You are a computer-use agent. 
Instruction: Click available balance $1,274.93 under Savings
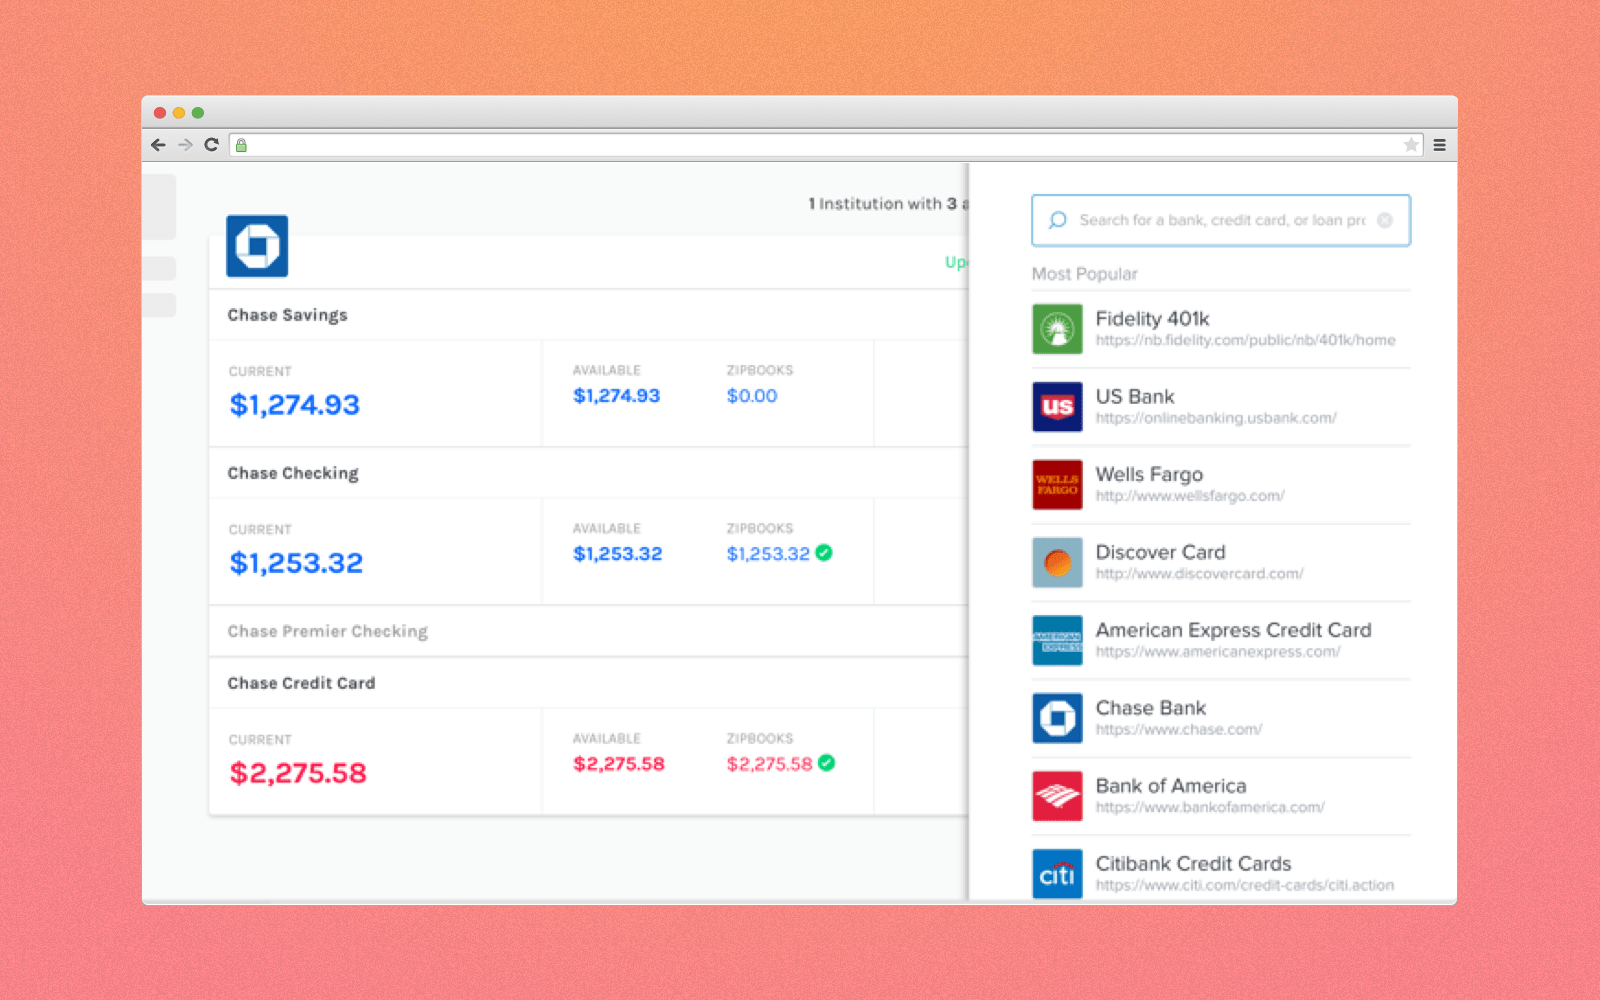point(616,396)
